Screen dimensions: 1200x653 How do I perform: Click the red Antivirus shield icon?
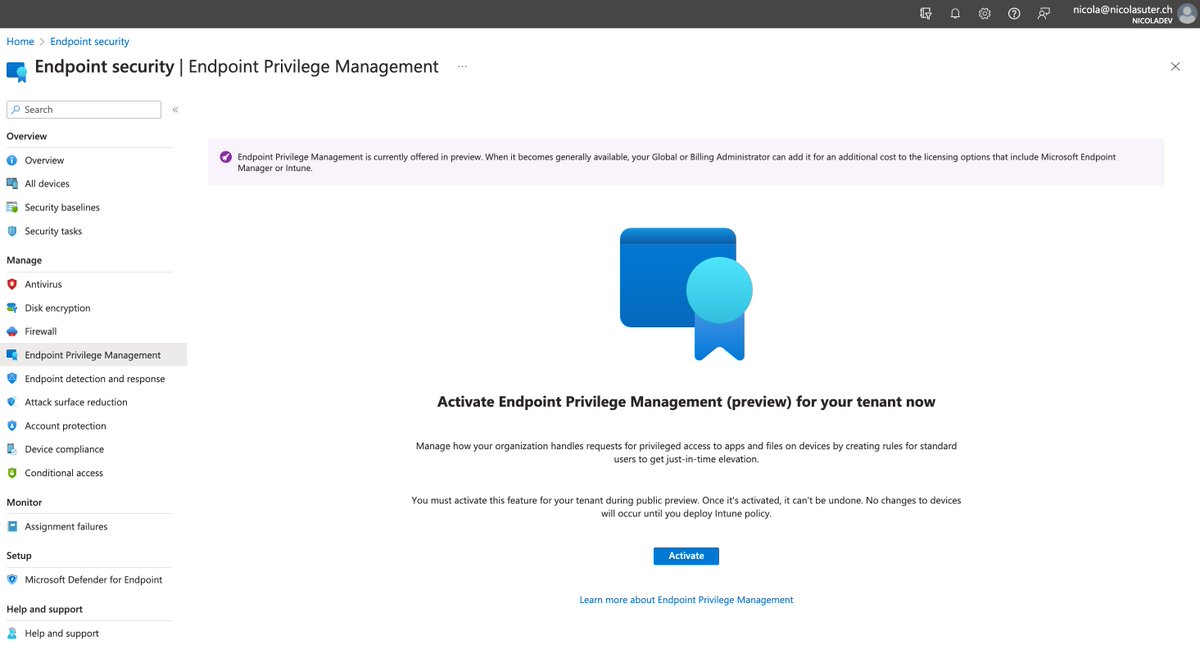pos(12,284)
